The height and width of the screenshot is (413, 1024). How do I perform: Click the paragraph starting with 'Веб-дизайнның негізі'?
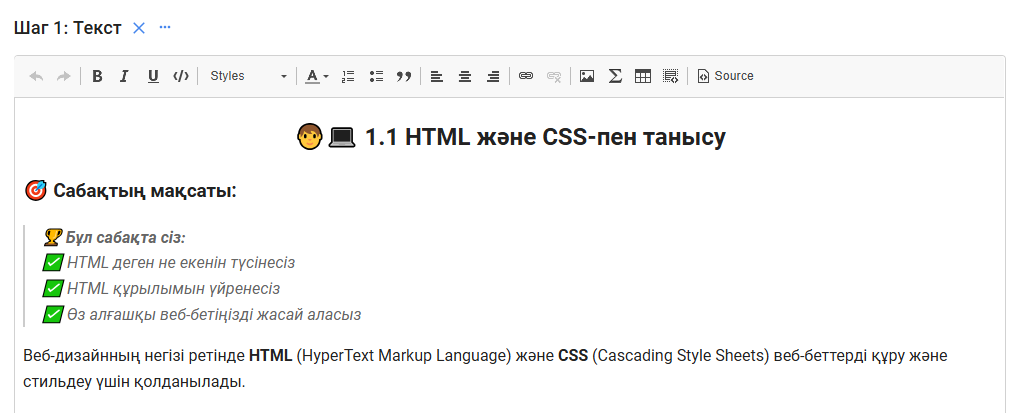(x=485, y=369)
